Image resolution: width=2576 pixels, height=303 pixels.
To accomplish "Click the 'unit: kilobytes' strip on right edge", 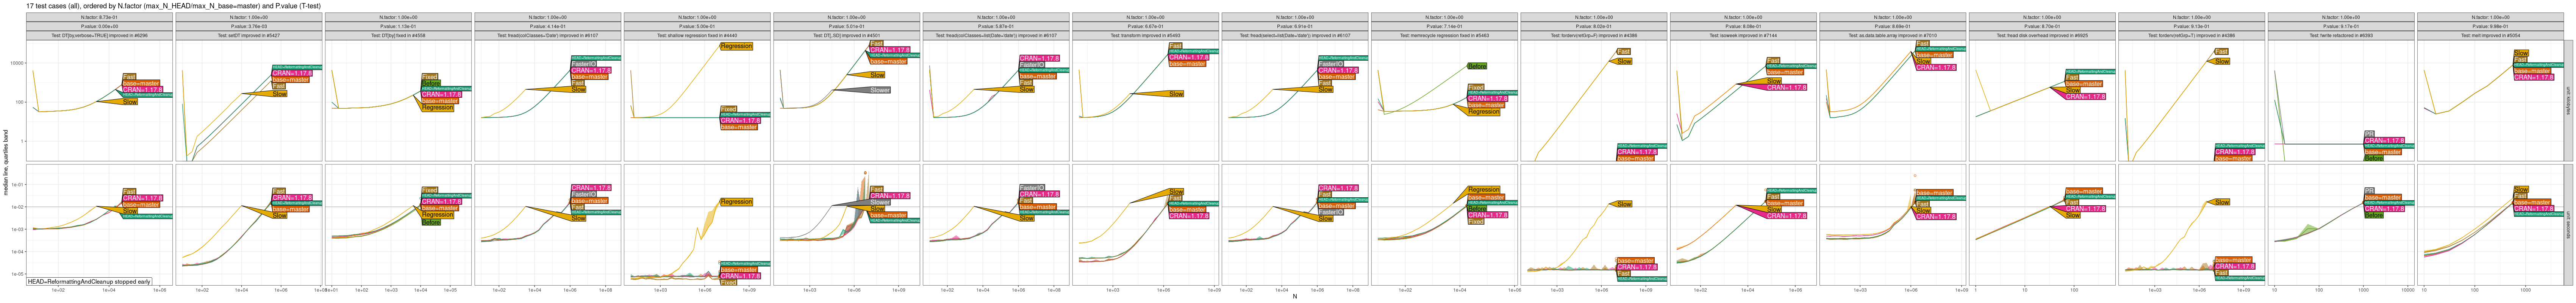I will (2569, 100).
